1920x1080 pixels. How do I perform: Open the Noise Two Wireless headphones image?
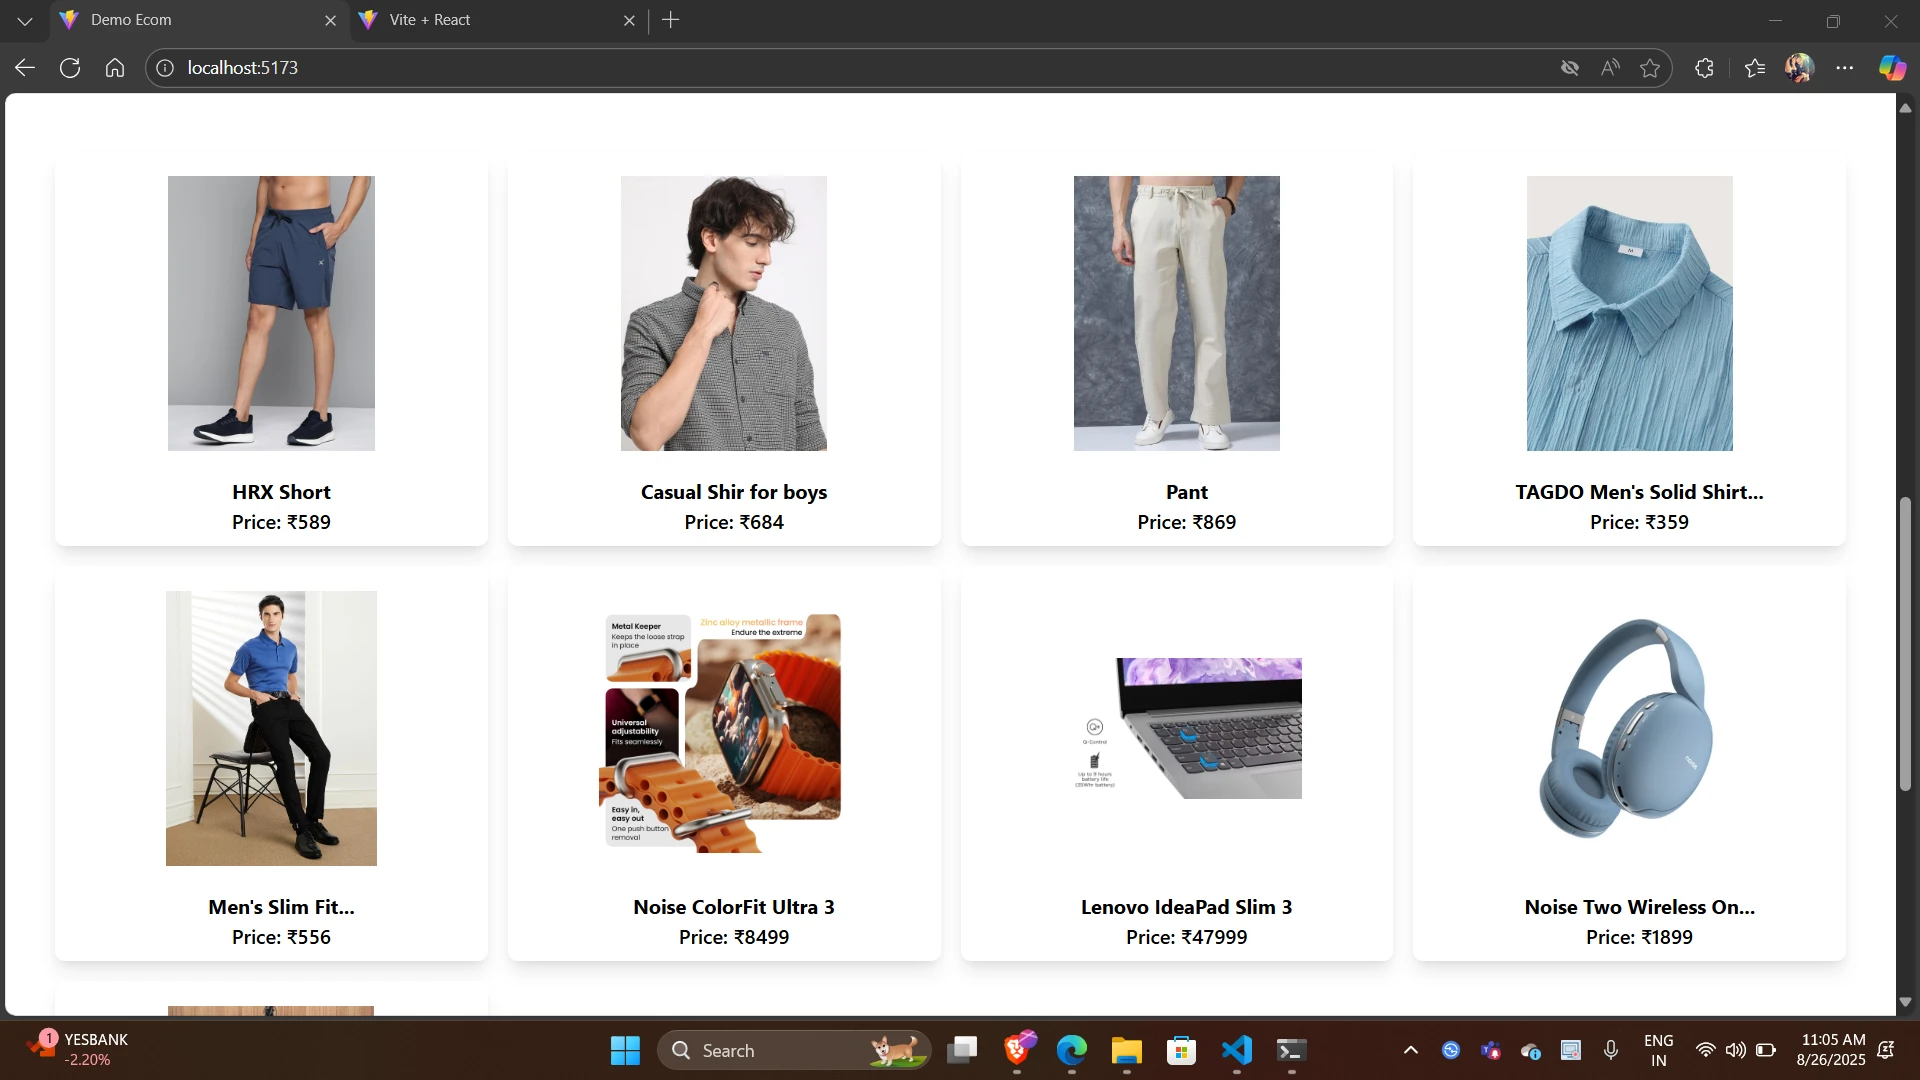(1629, 728)
